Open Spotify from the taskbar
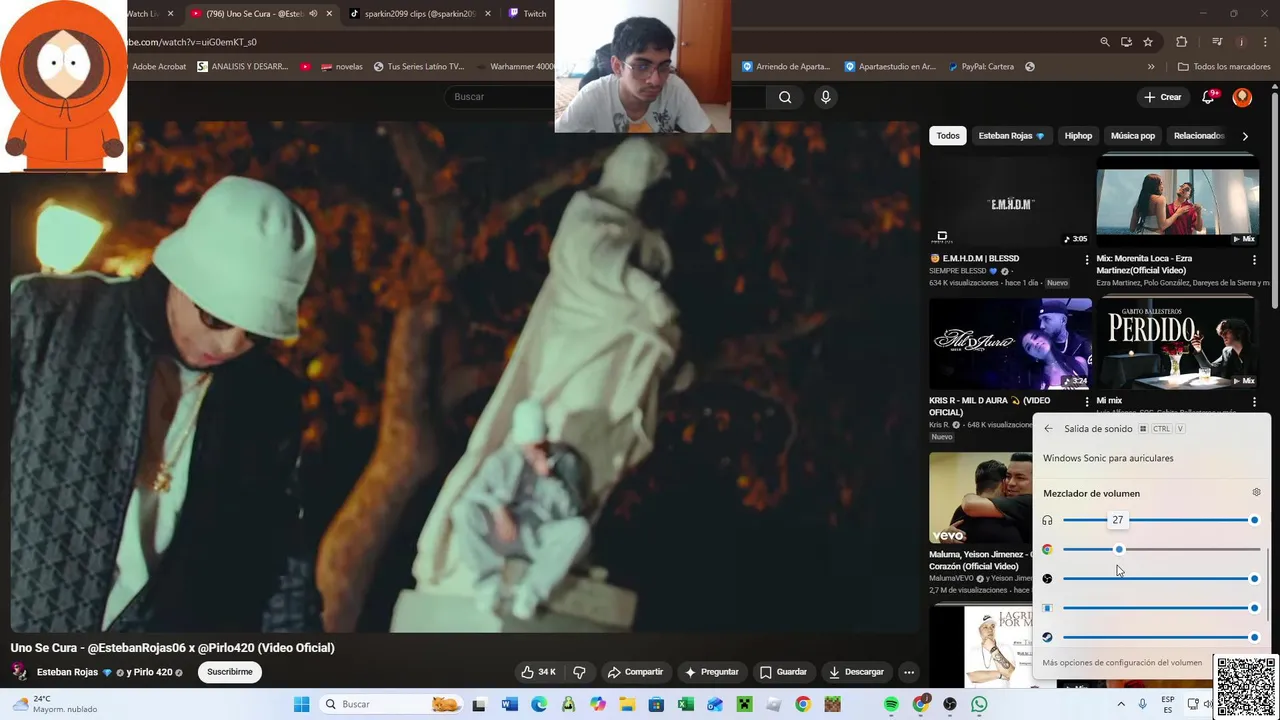Image resolution: width=1280 pixels, height=720 pixels. 891,704
